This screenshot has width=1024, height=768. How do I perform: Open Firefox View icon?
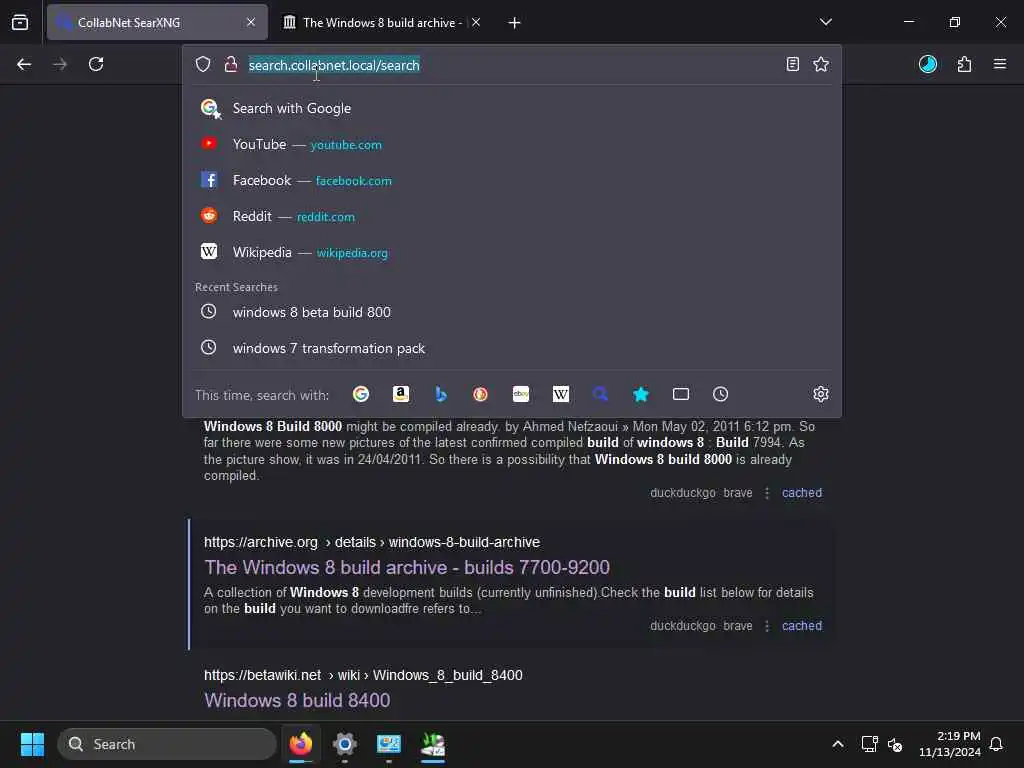[20, 22]
